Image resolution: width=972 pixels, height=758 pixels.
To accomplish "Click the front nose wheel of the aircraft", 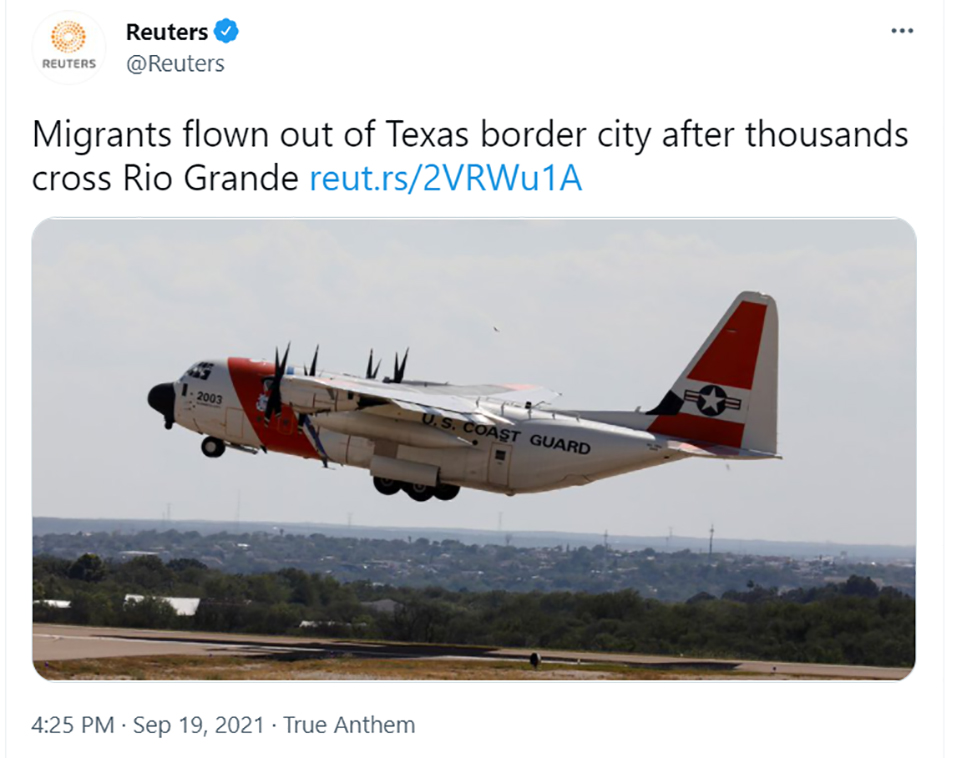I will point(213,446).
